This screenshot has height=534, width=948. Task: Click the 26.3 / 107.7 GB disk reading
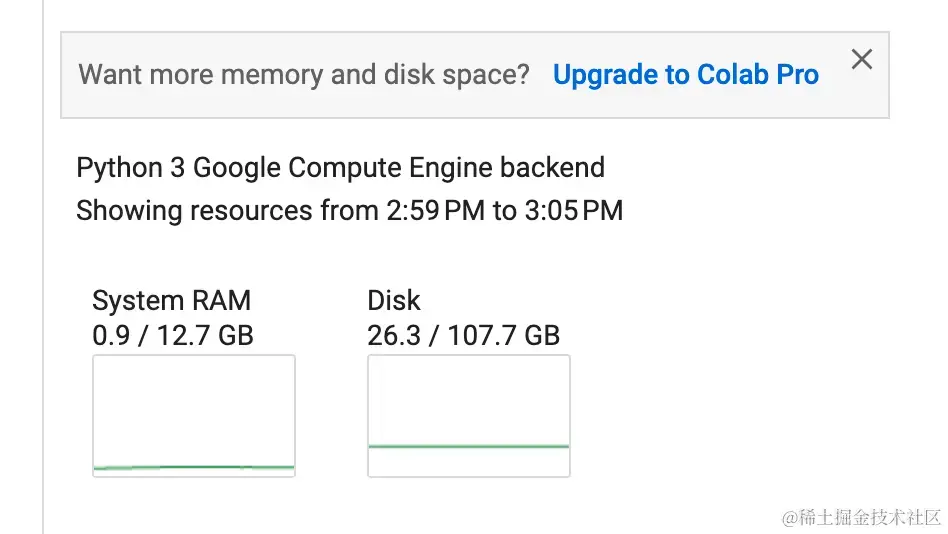click(463, 335)
